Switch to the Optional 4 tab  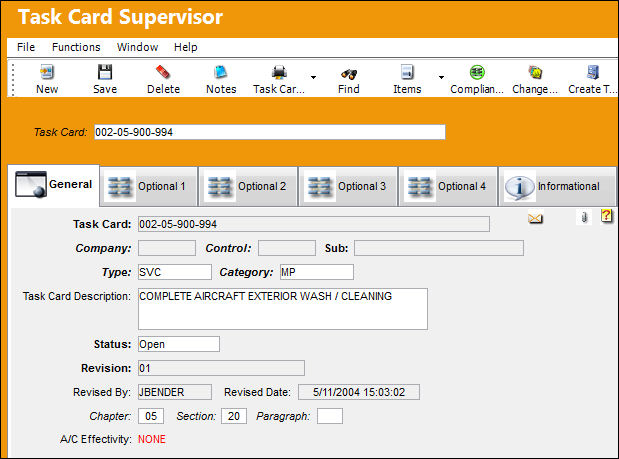pos(448,186)
